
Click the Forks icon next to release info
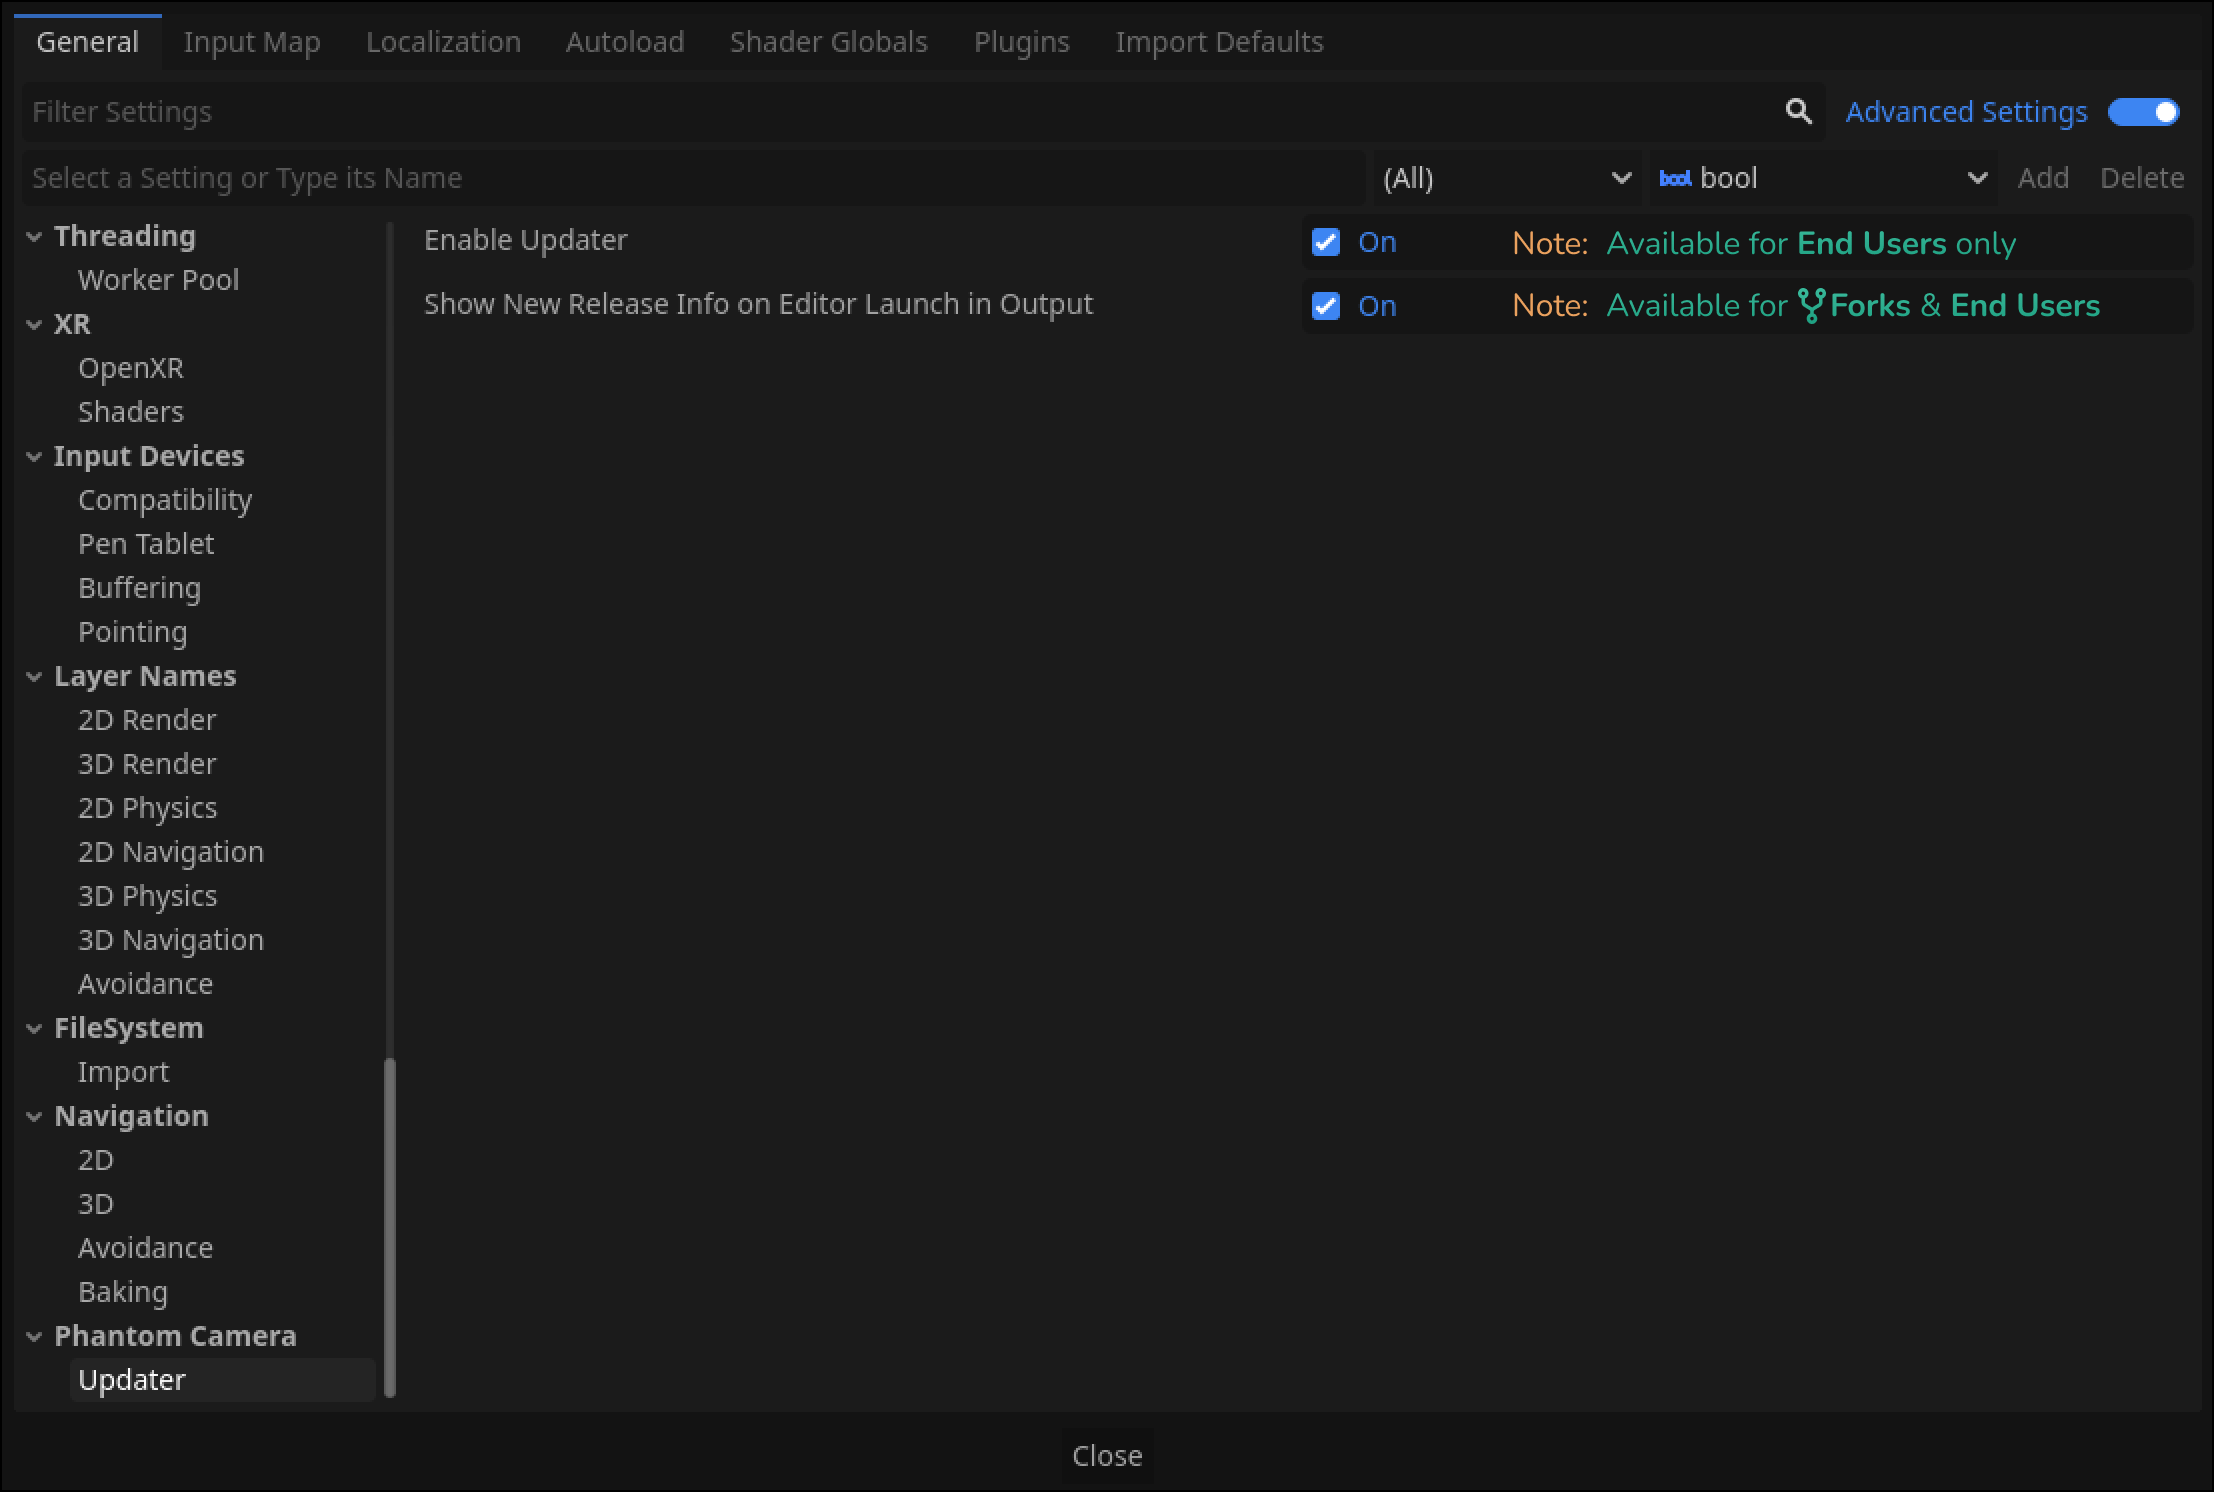1809,305
